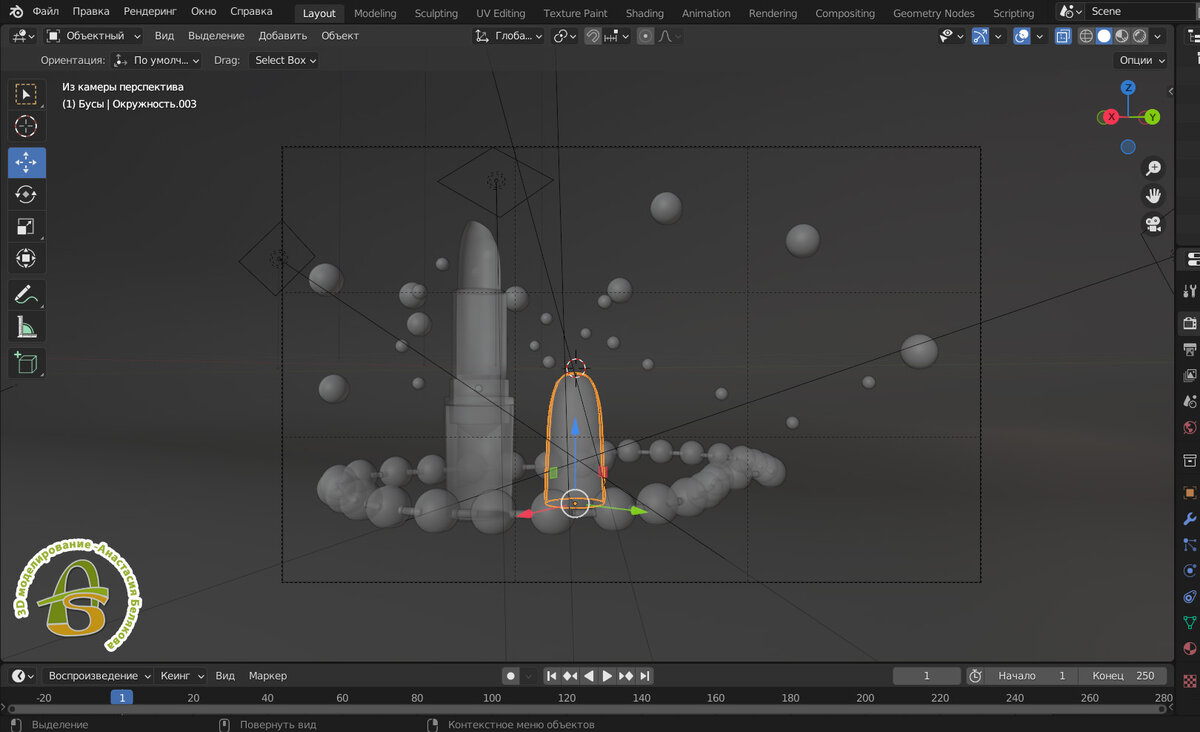1200x732 pixels.
Task: Open the View Layer properties tab
Action: pos(1190,376)
